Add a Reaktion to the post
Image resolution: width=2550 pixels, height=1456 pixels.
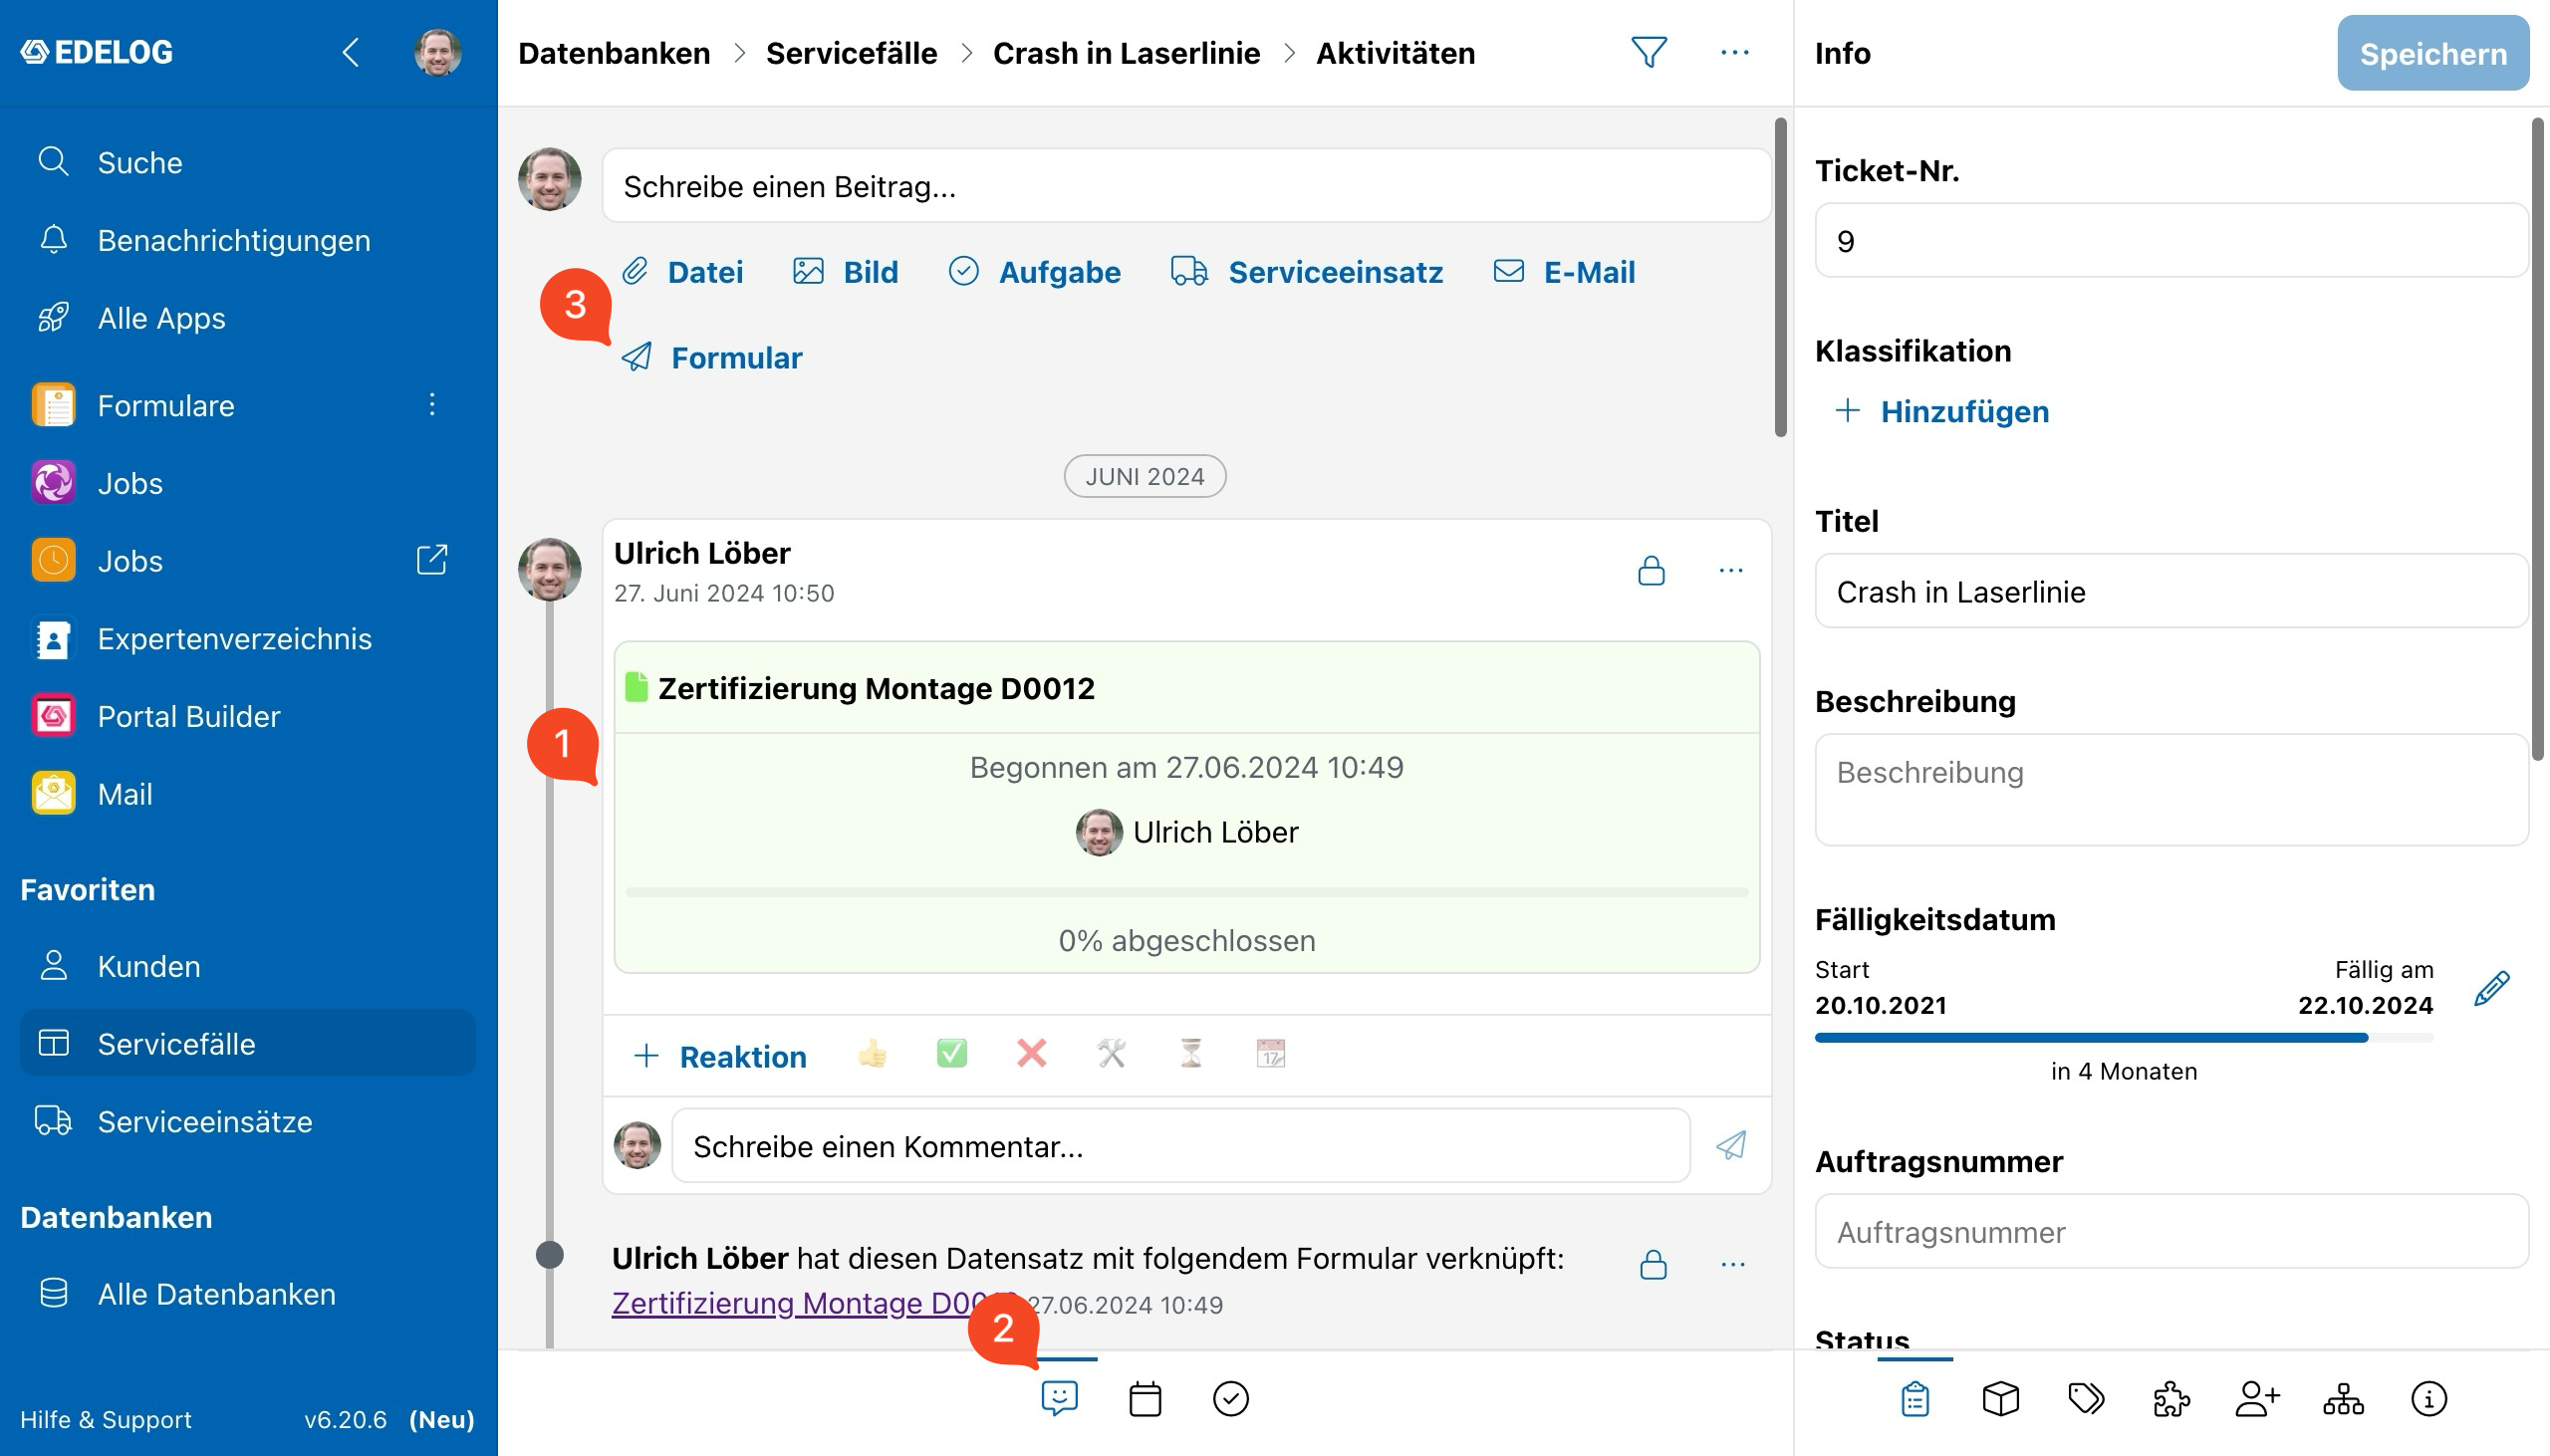pos(720,1057)
